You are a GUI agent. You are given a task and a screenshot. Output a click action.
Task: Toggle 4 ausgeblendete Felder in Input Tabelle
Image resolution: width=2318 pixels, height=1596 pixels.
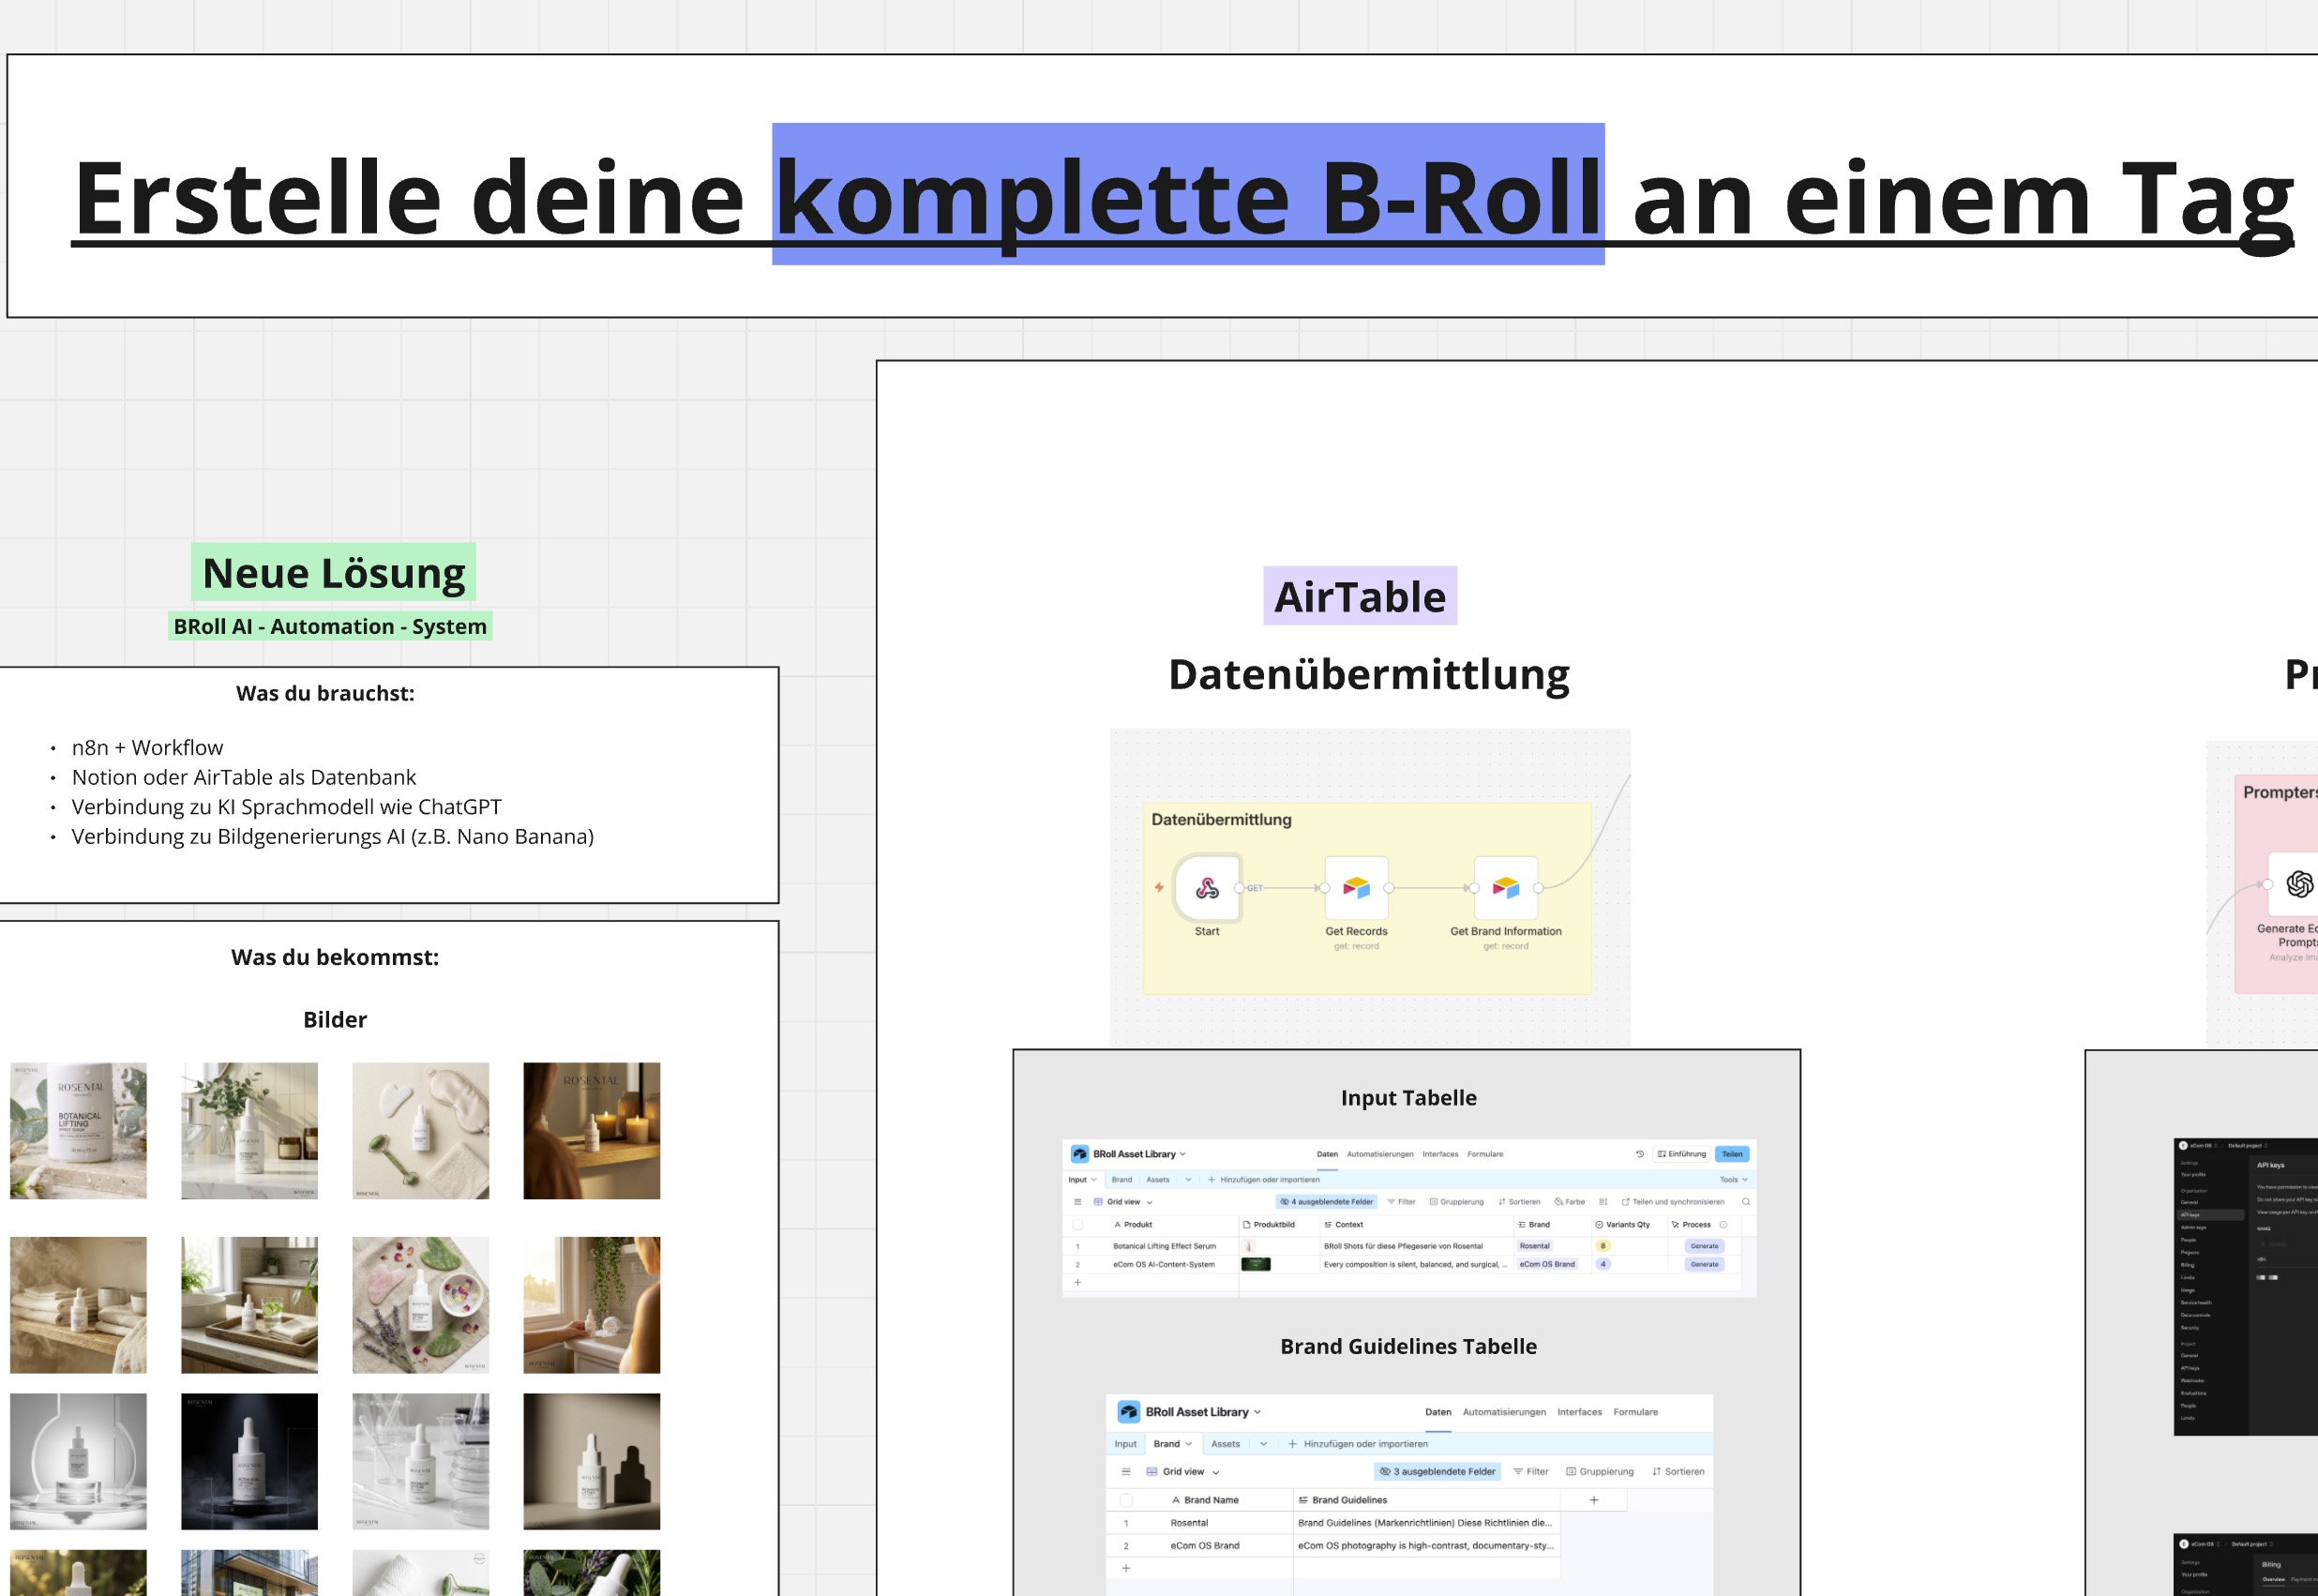(x=1327, y=1202)
